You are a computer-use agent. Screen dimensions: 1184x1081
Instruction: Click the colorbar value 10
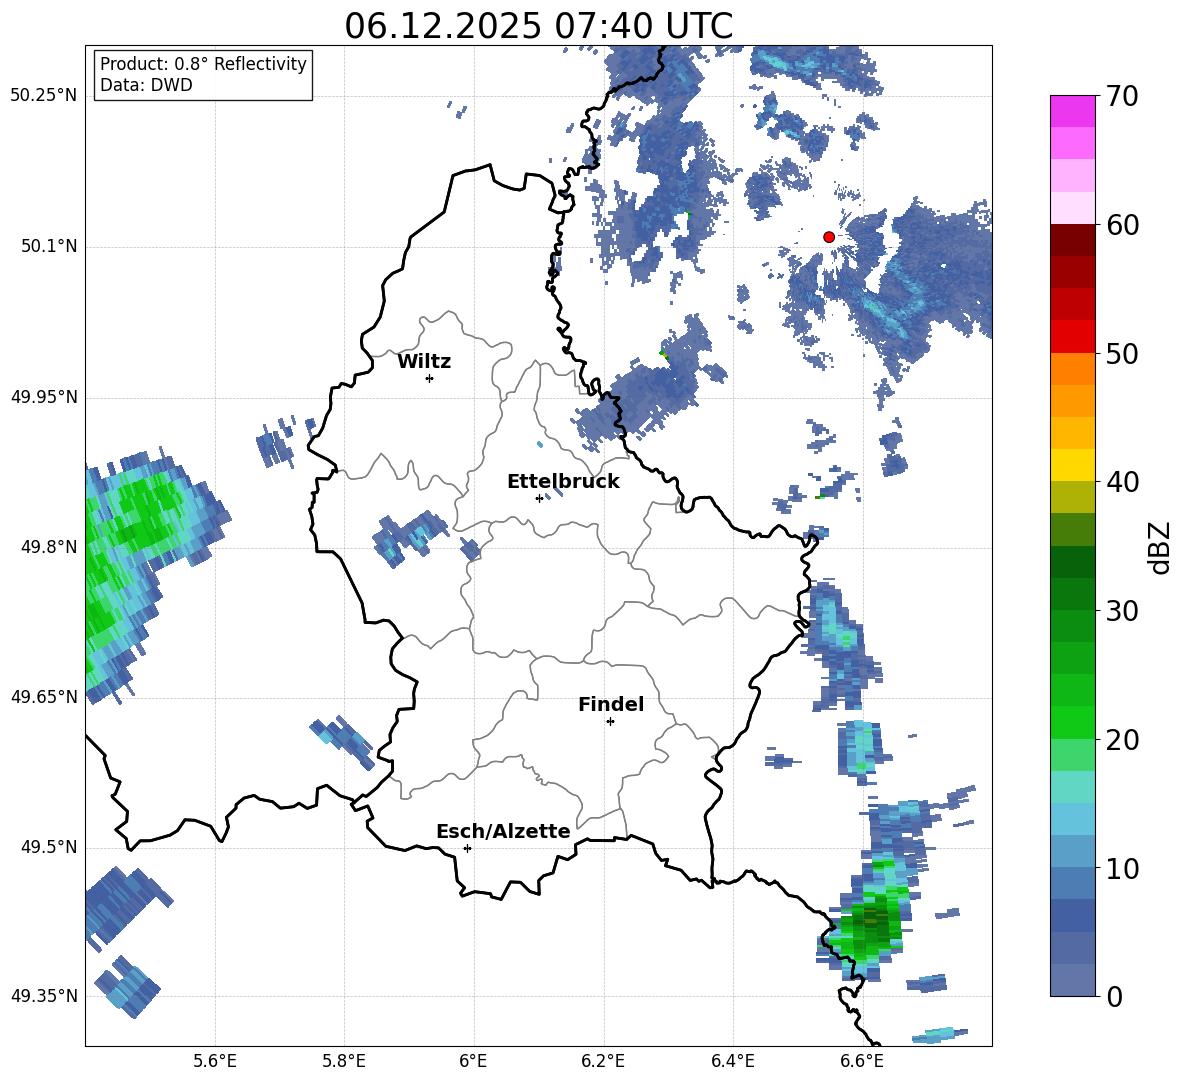(x=1122, y=868)
